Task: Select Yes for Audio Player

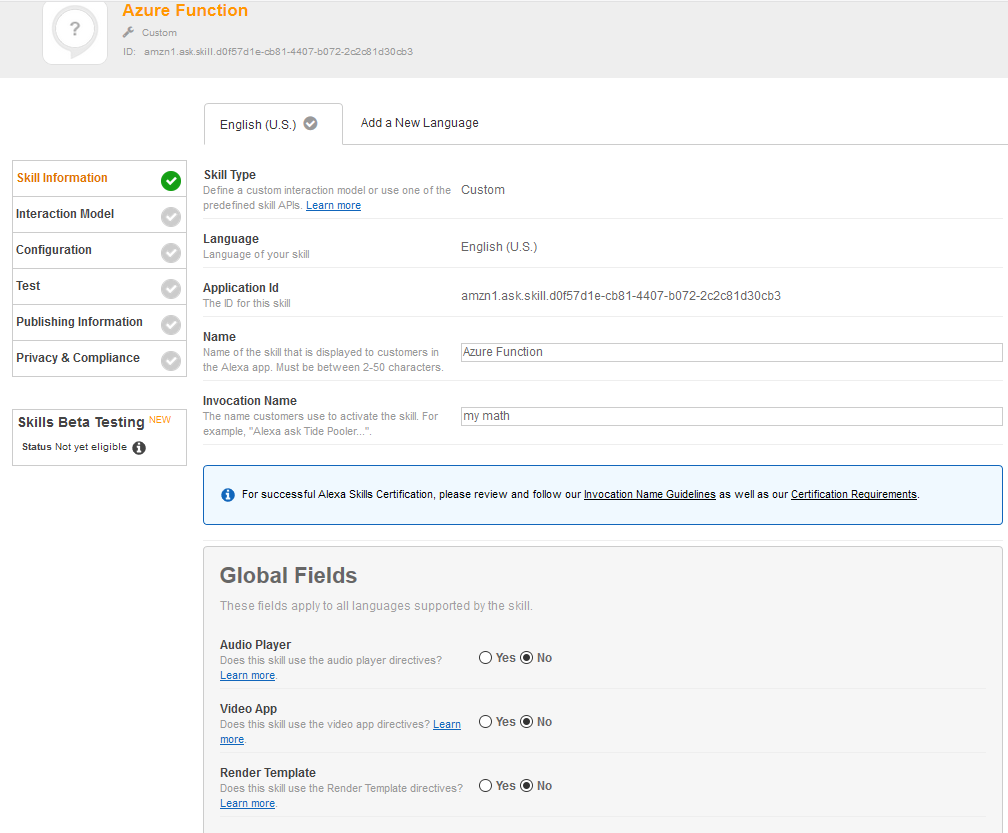Action: (x=485, y=658)
